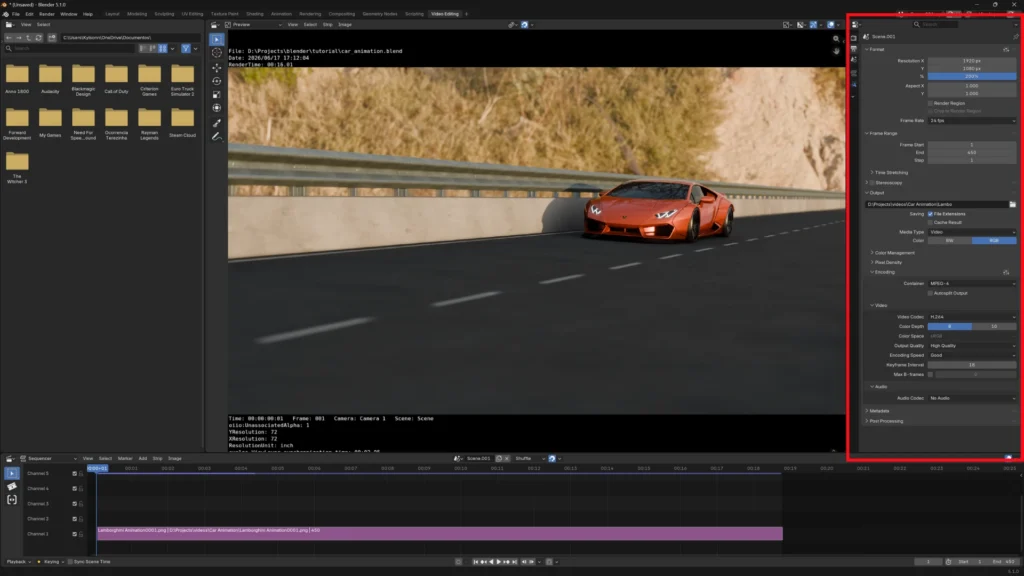The width and height of the screenshot is (1024, 576).
Task: Click the Keyframe Interval field
Action: [972, 365]
